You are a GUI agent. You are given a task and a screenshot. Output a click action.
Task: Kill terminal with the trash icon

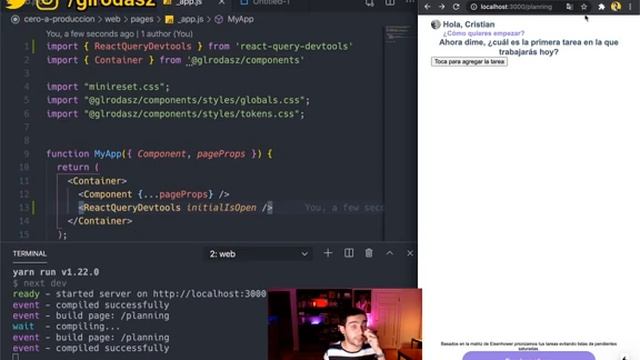[x=369, y=253]
